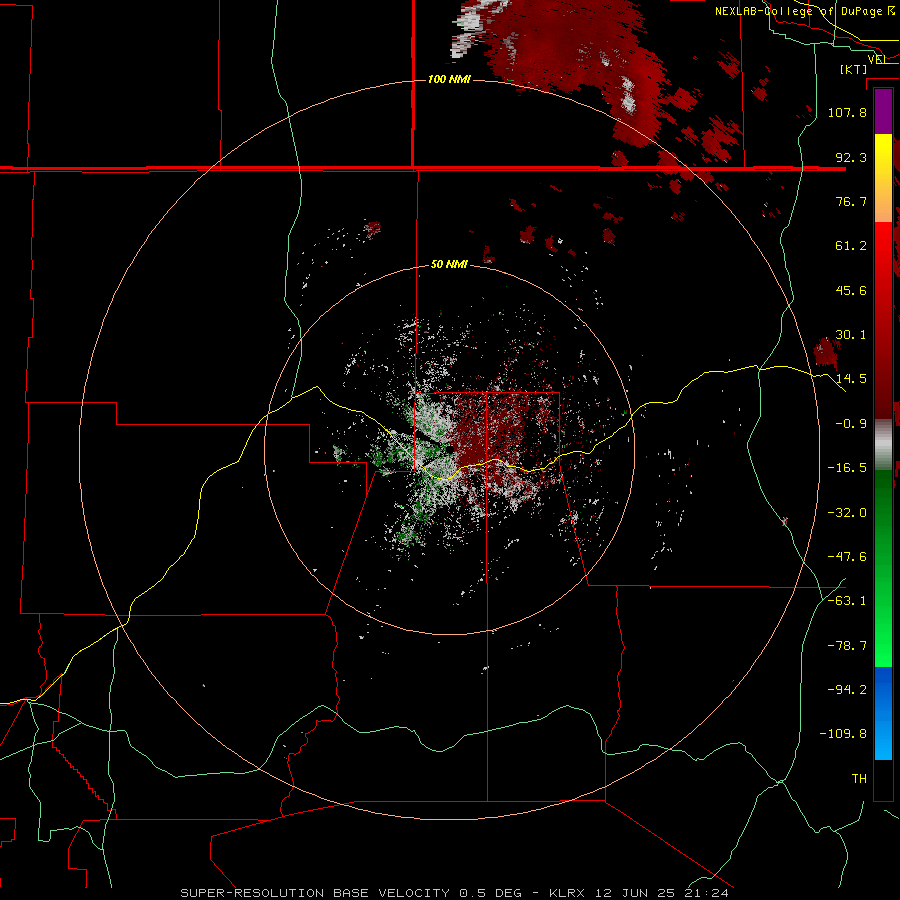The width and height of the screenshot is (900, 900).
Task: Click the 14.5 velocity scale value
Action: pos(851,379)
